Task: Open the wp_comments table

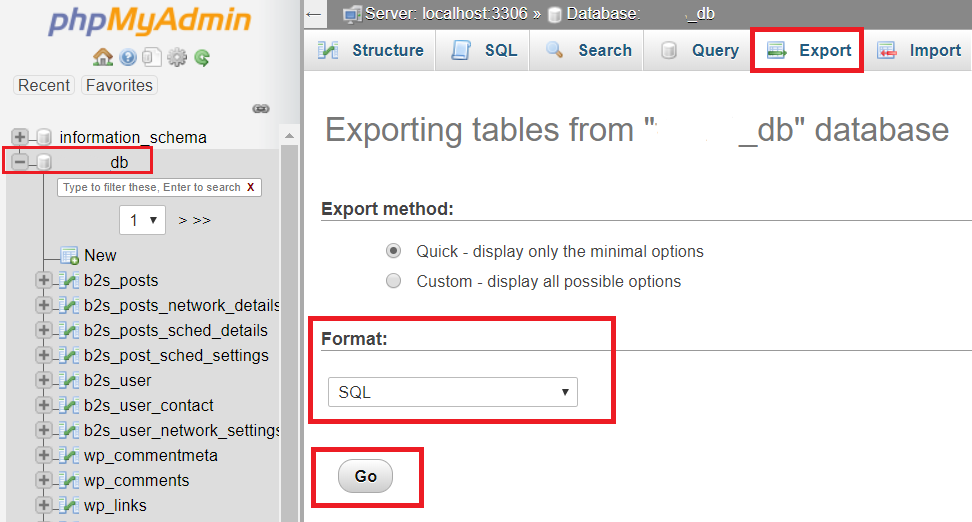Action: 136,480
